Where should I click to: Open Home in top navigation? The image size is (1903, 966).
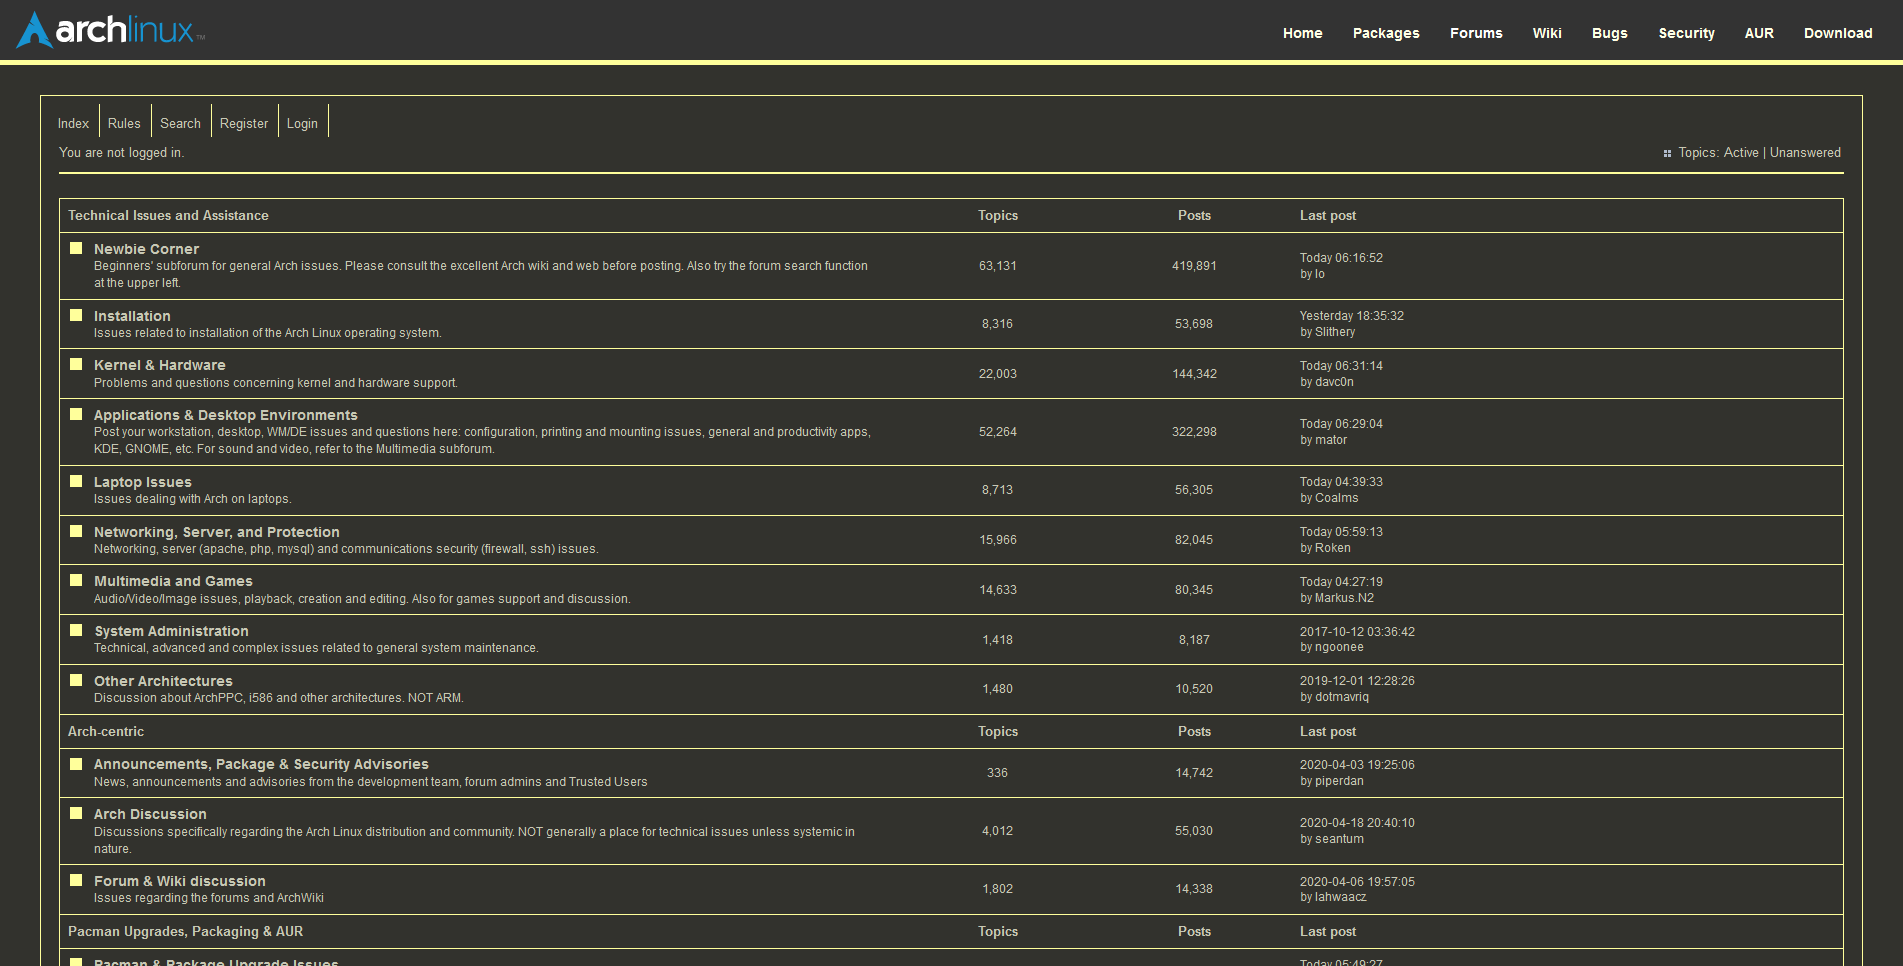(1302, 33)
